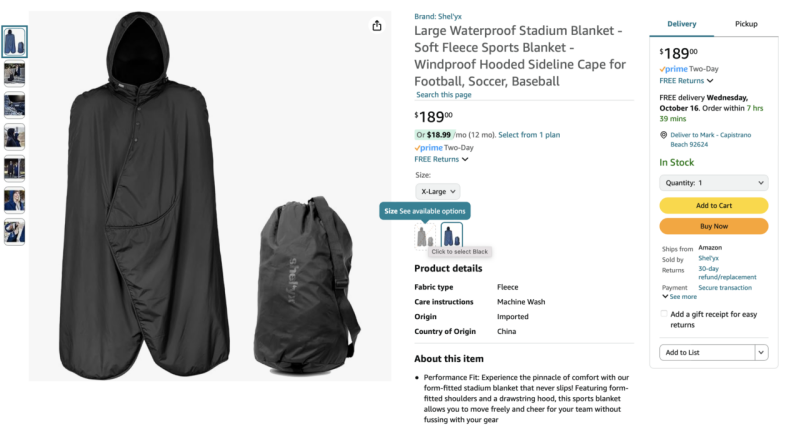The height and width of the screenshot is (427, 800).
Task: Click Select from 1 plan link
Action: pos(529,135)
